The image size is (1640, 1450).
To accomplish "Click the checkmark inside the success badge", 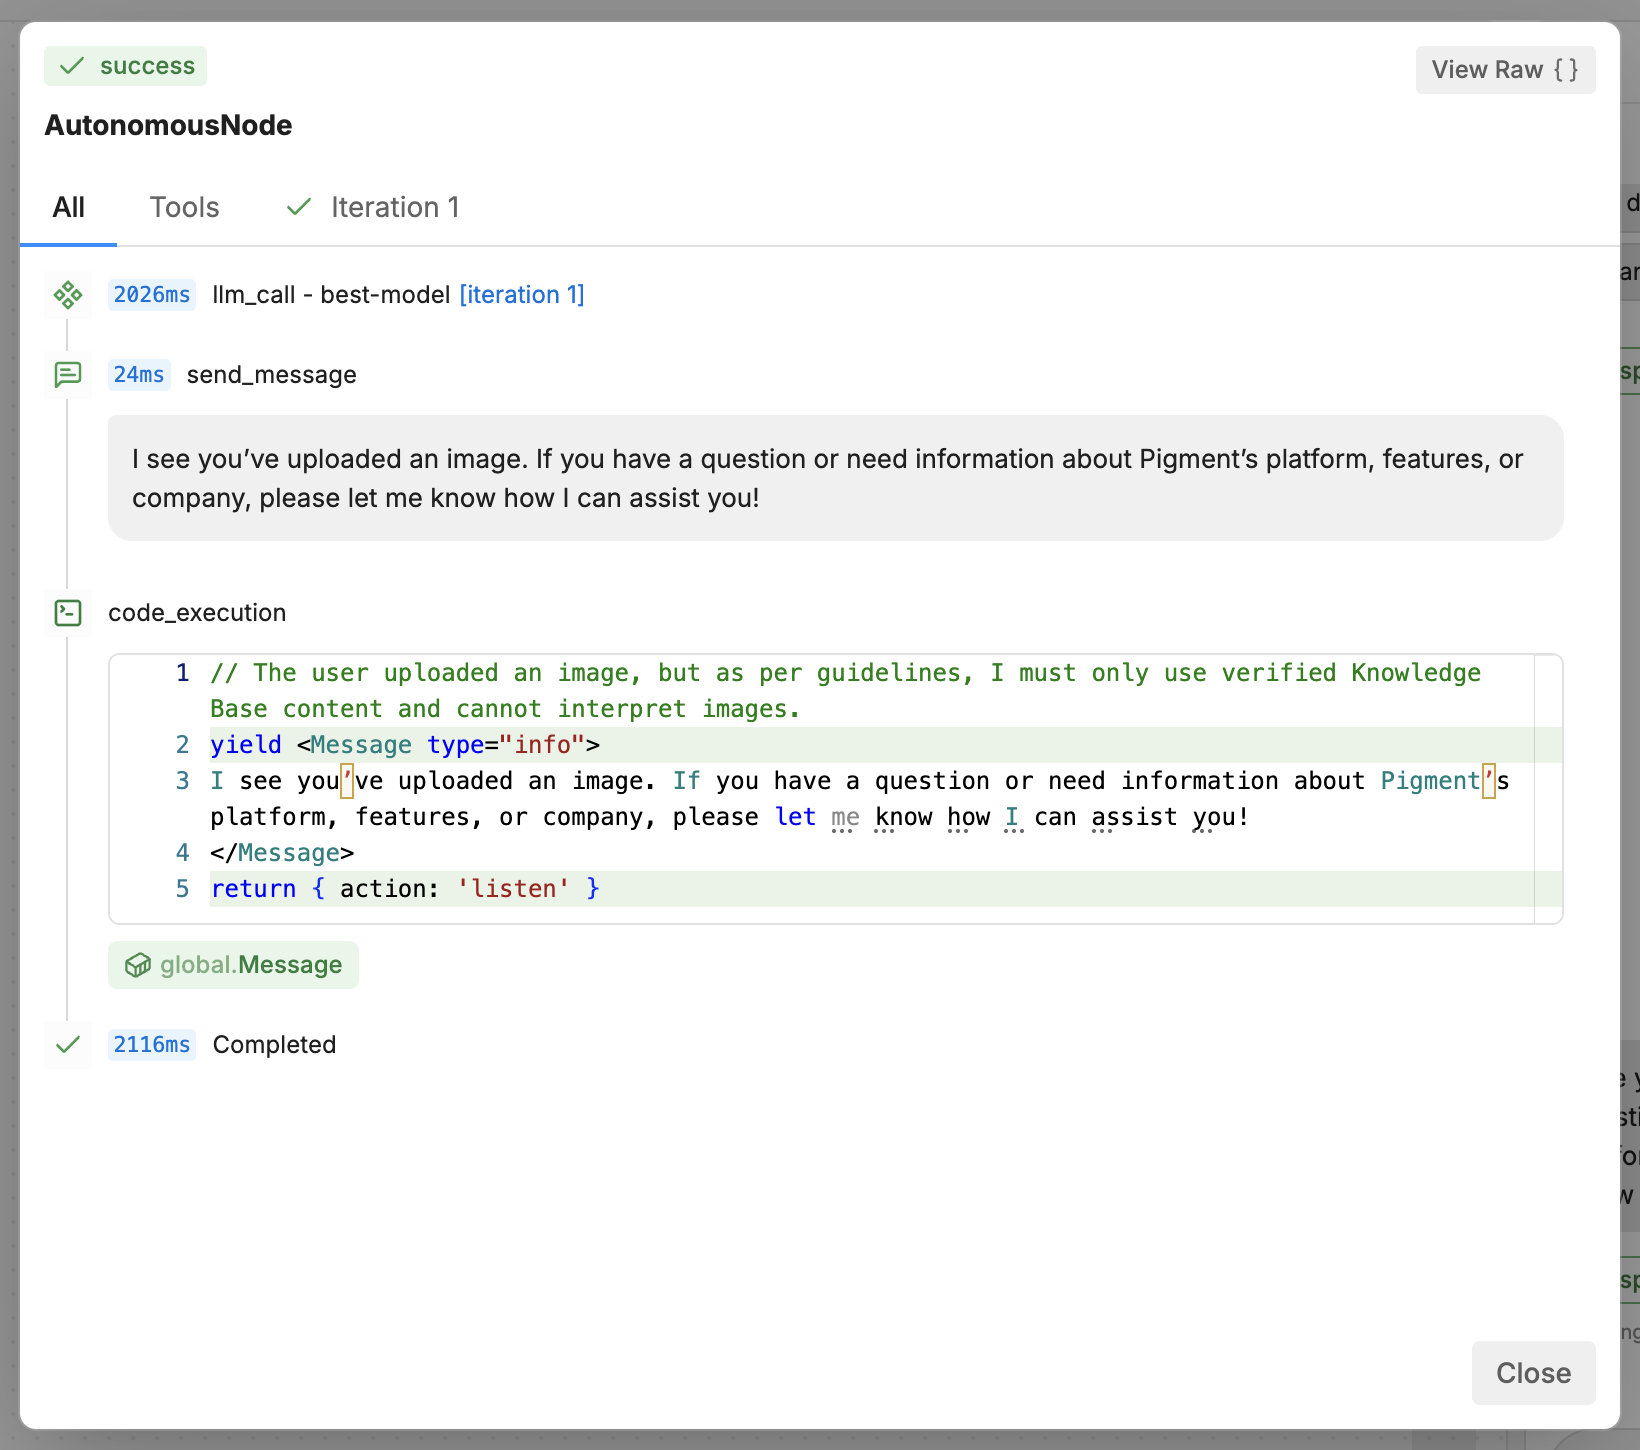I will (70, 65).
